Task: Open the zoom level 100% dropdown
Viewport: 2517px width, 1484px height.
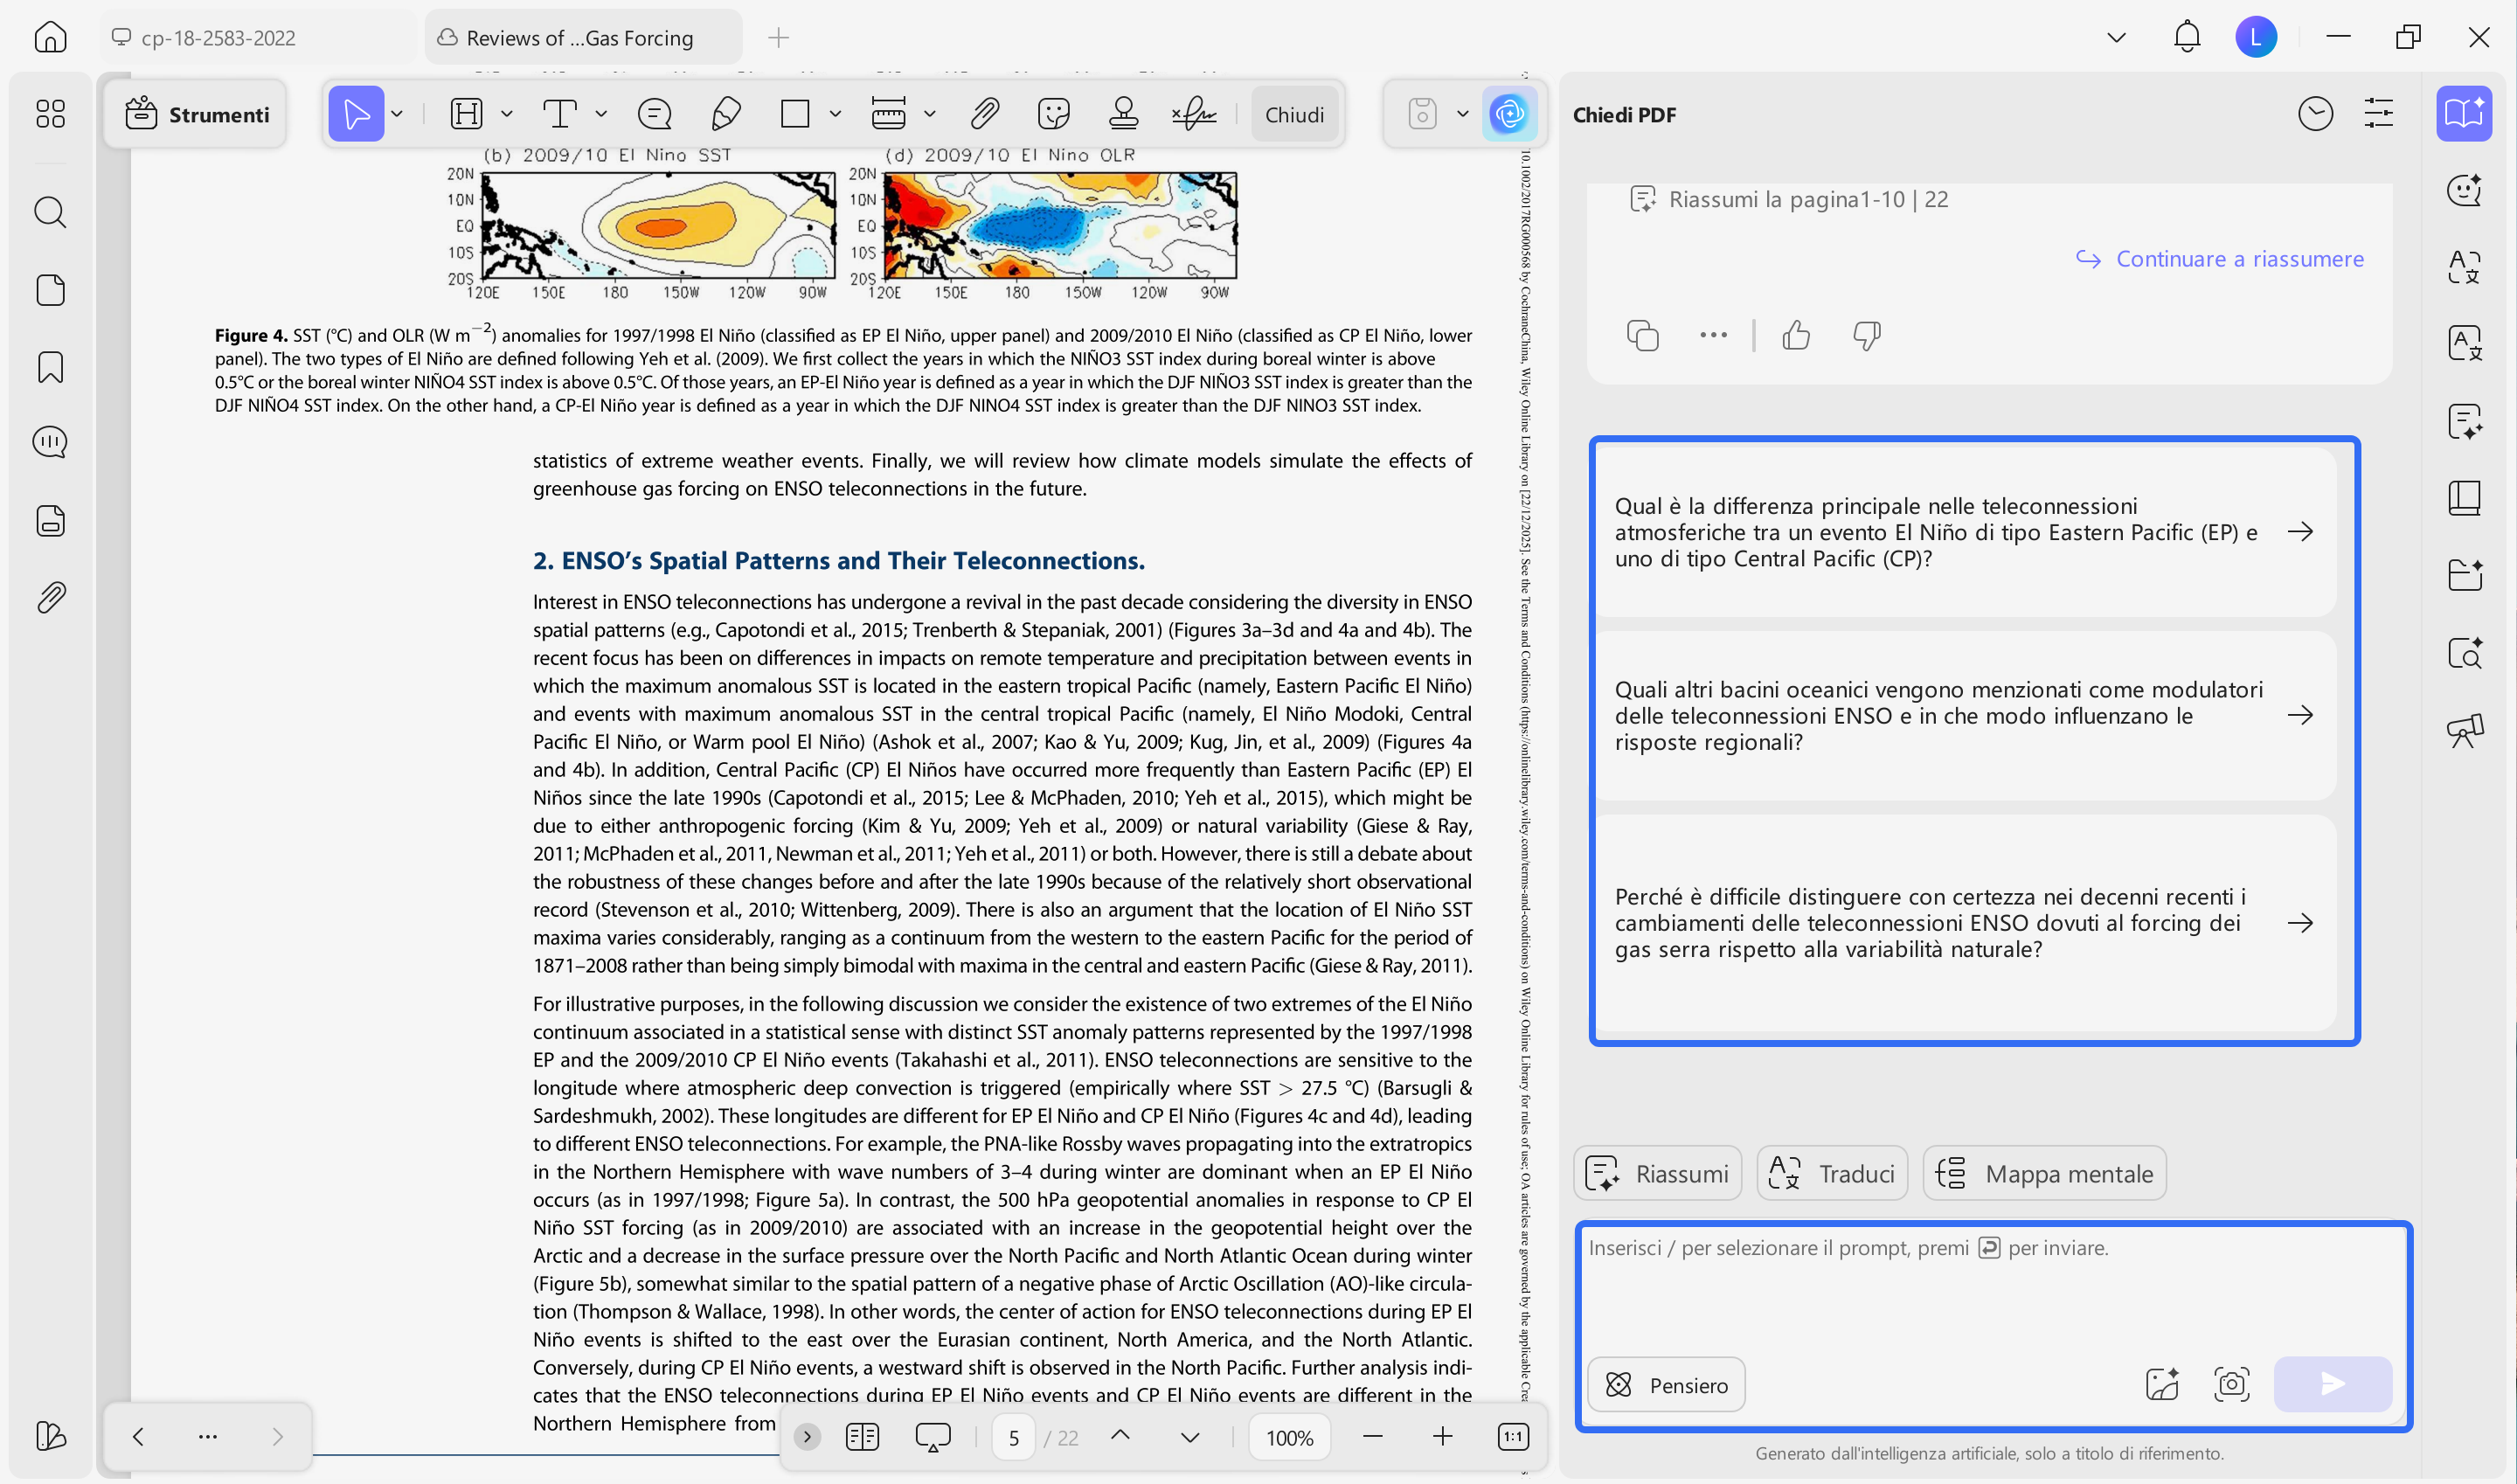Action: 1290,1438
